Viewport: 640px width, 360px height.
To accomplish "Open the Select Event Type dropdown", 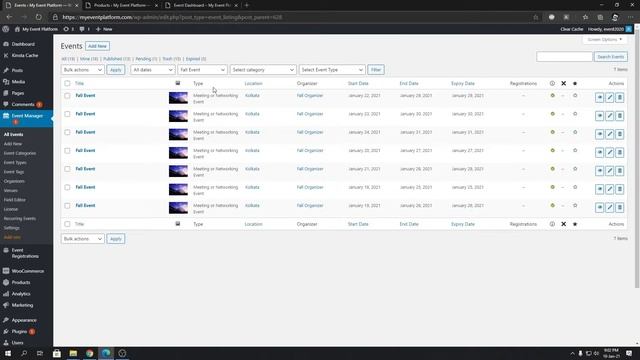I will tap(331, 70).
